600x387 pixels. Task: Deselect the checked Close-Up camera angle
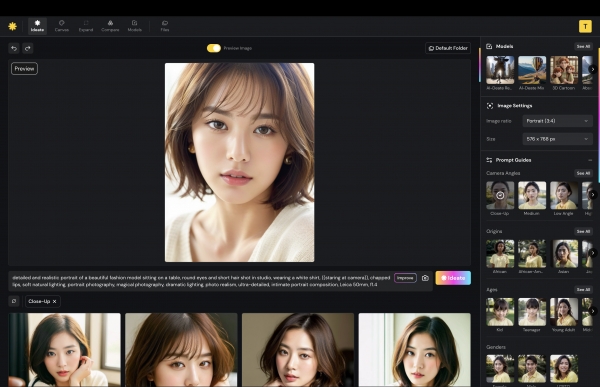point(500,195)
